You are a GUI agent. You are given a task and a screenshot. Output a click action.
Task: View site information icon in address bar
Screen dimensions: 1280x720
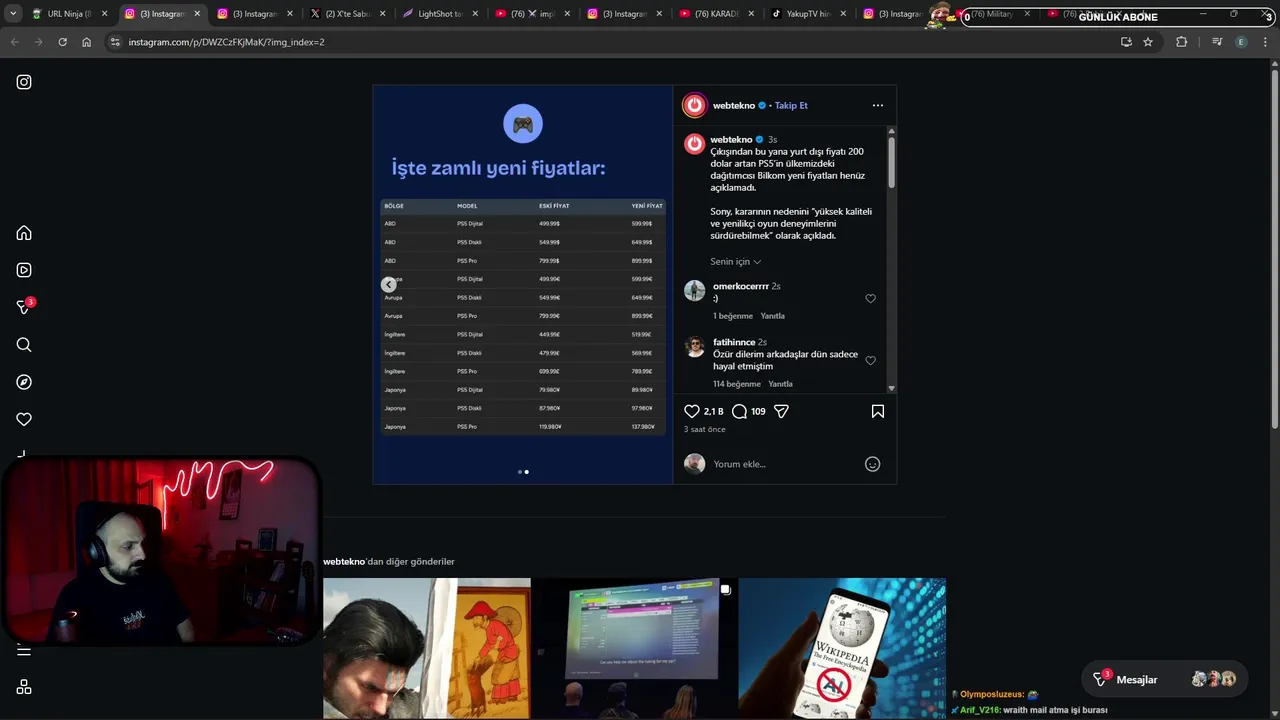point(115,42)
